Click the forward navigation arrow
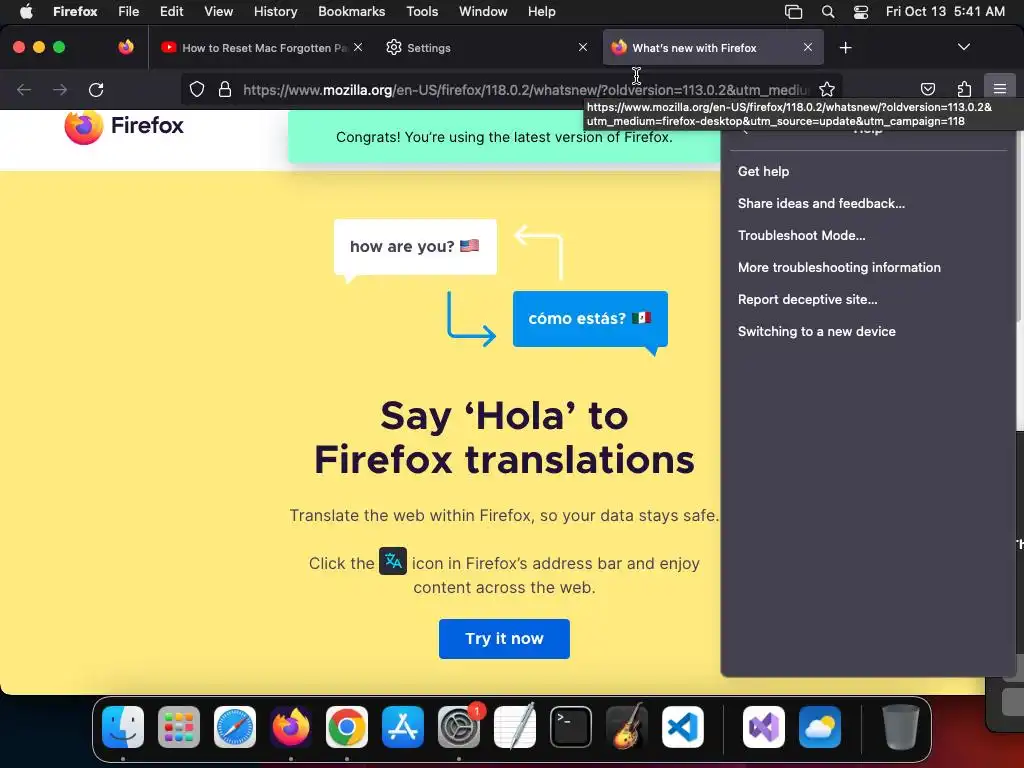The height and width of the screenshot is (768, 1024). click(x=60, y=89)
